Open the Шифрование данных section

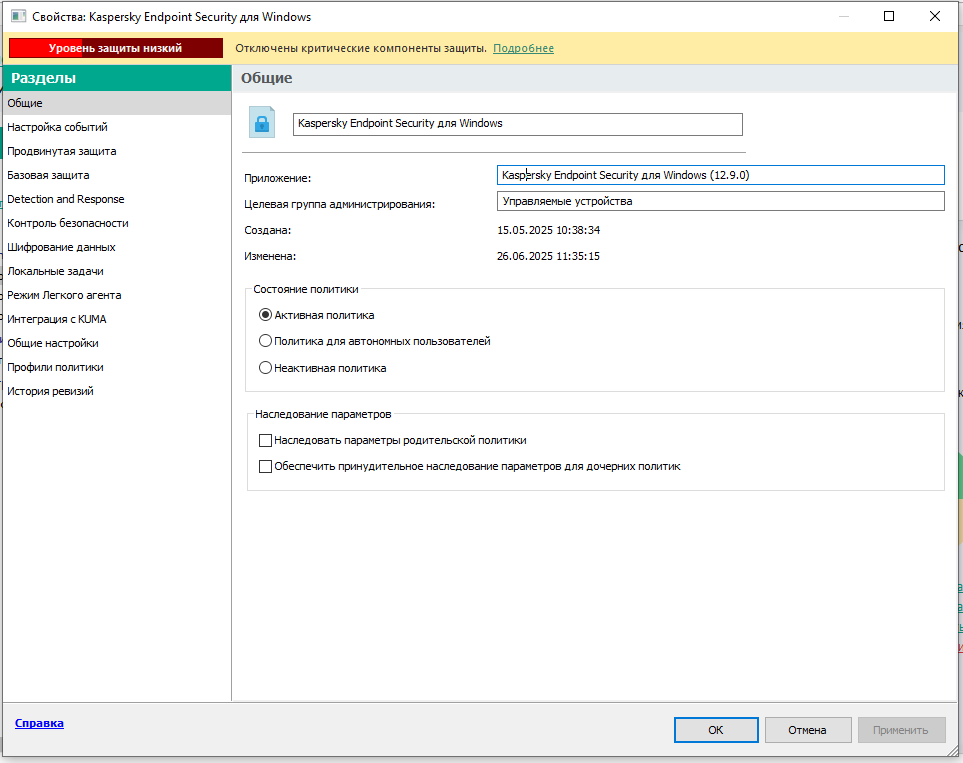[x=61, y=247]
